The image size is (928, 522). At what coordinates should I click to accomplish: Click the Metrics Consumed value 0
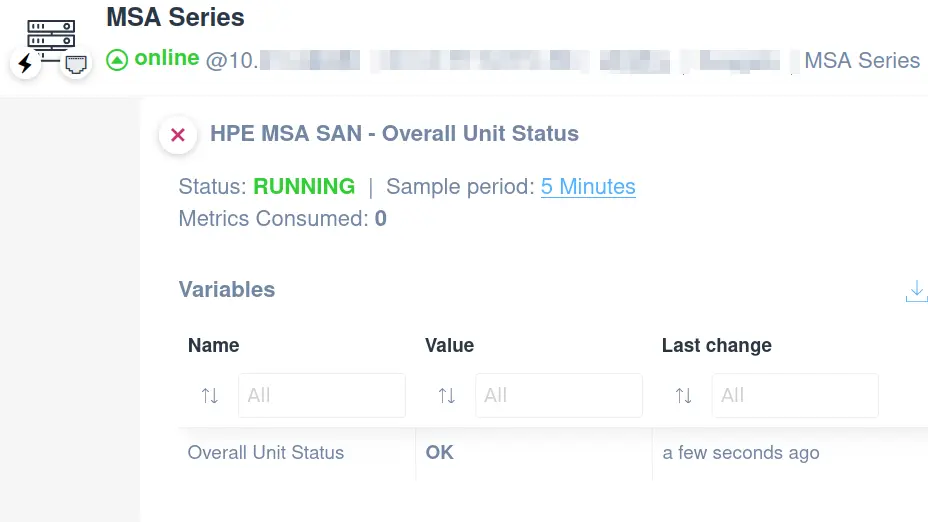click(381, 219)
